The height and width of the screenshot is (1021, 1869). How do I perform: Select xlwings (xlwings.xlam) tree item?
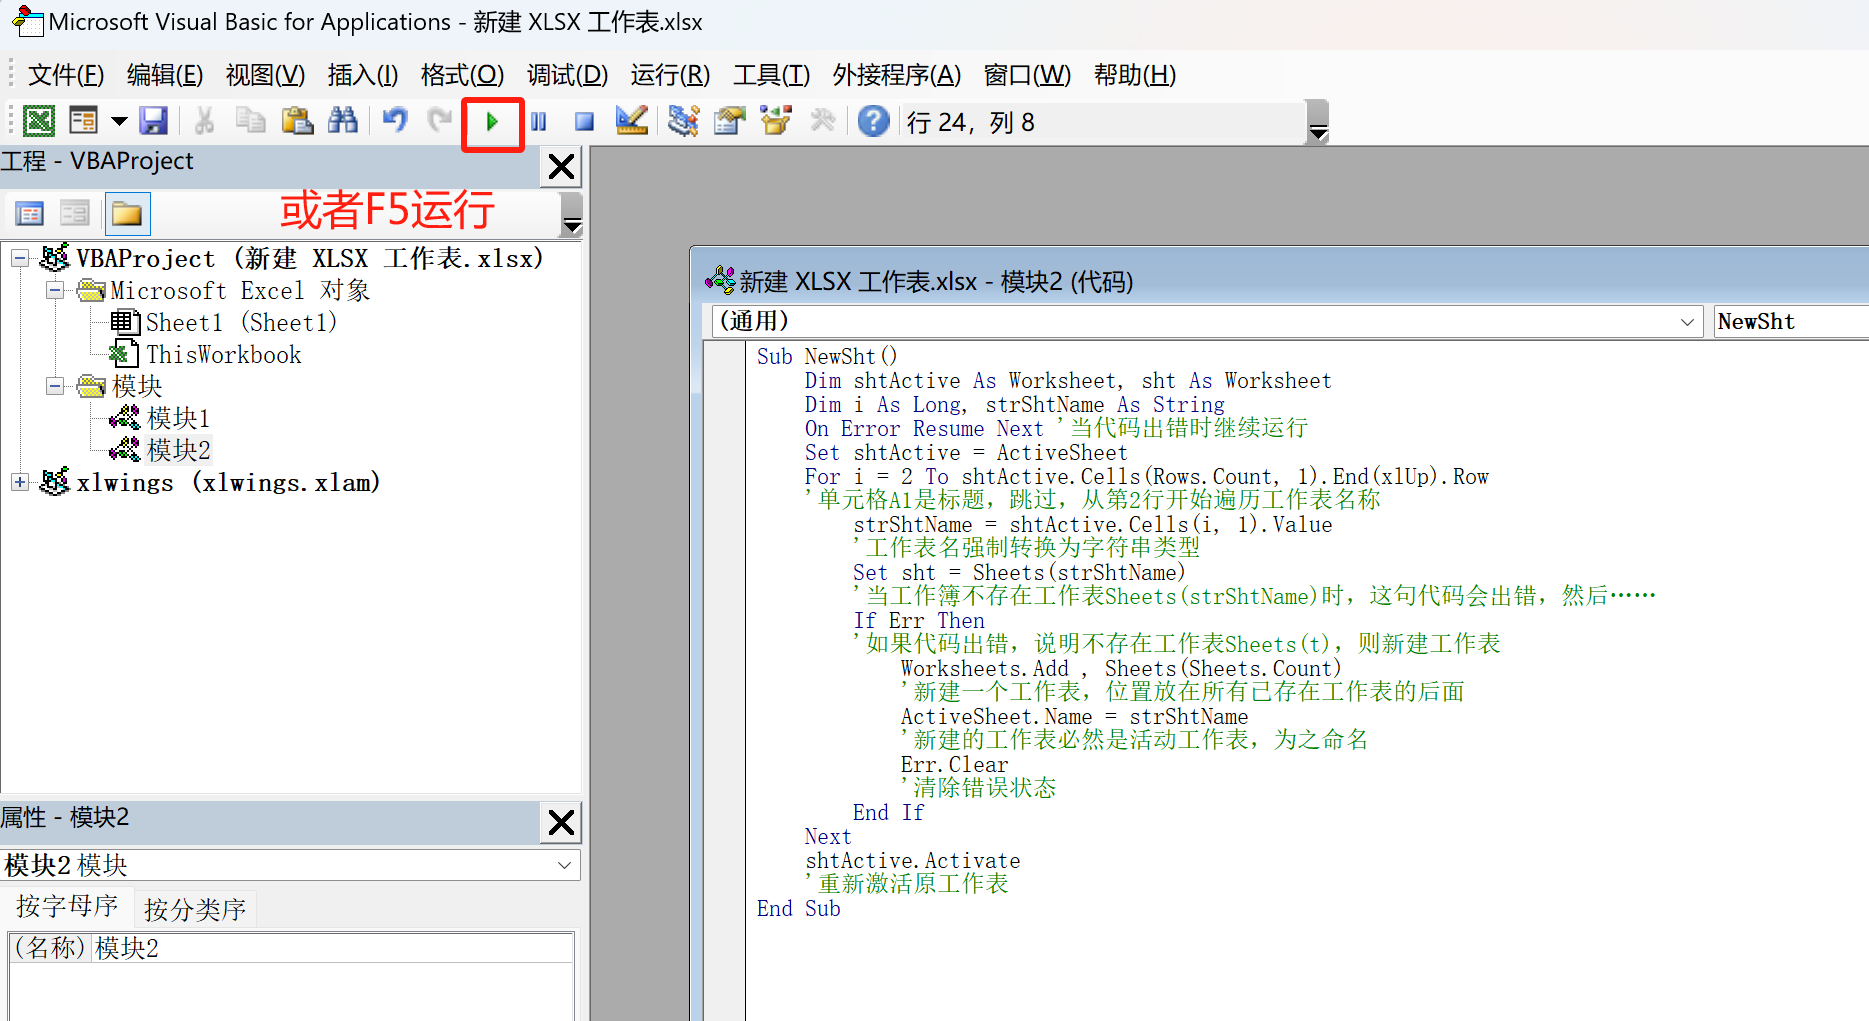[229, 482]
